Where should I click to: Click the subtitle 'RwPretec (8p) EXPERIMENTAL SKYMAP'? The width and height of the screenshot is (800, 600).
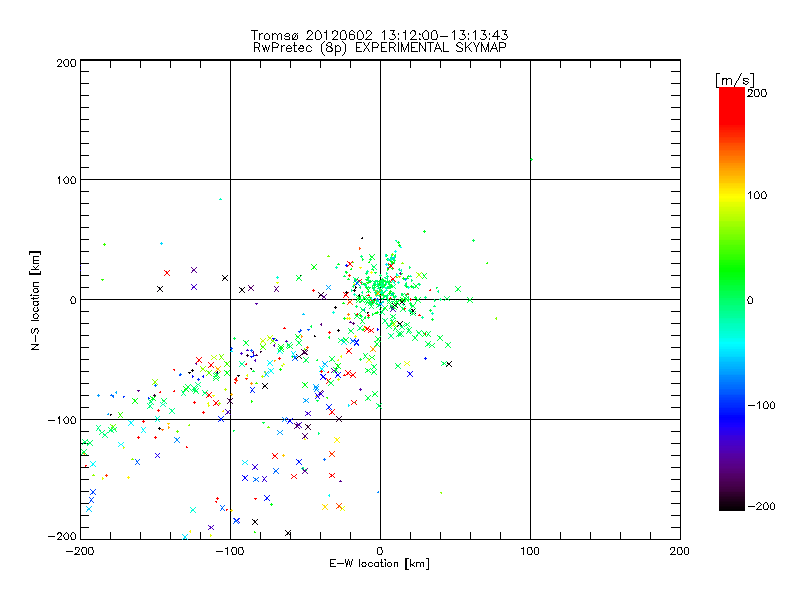pos(380,48)
